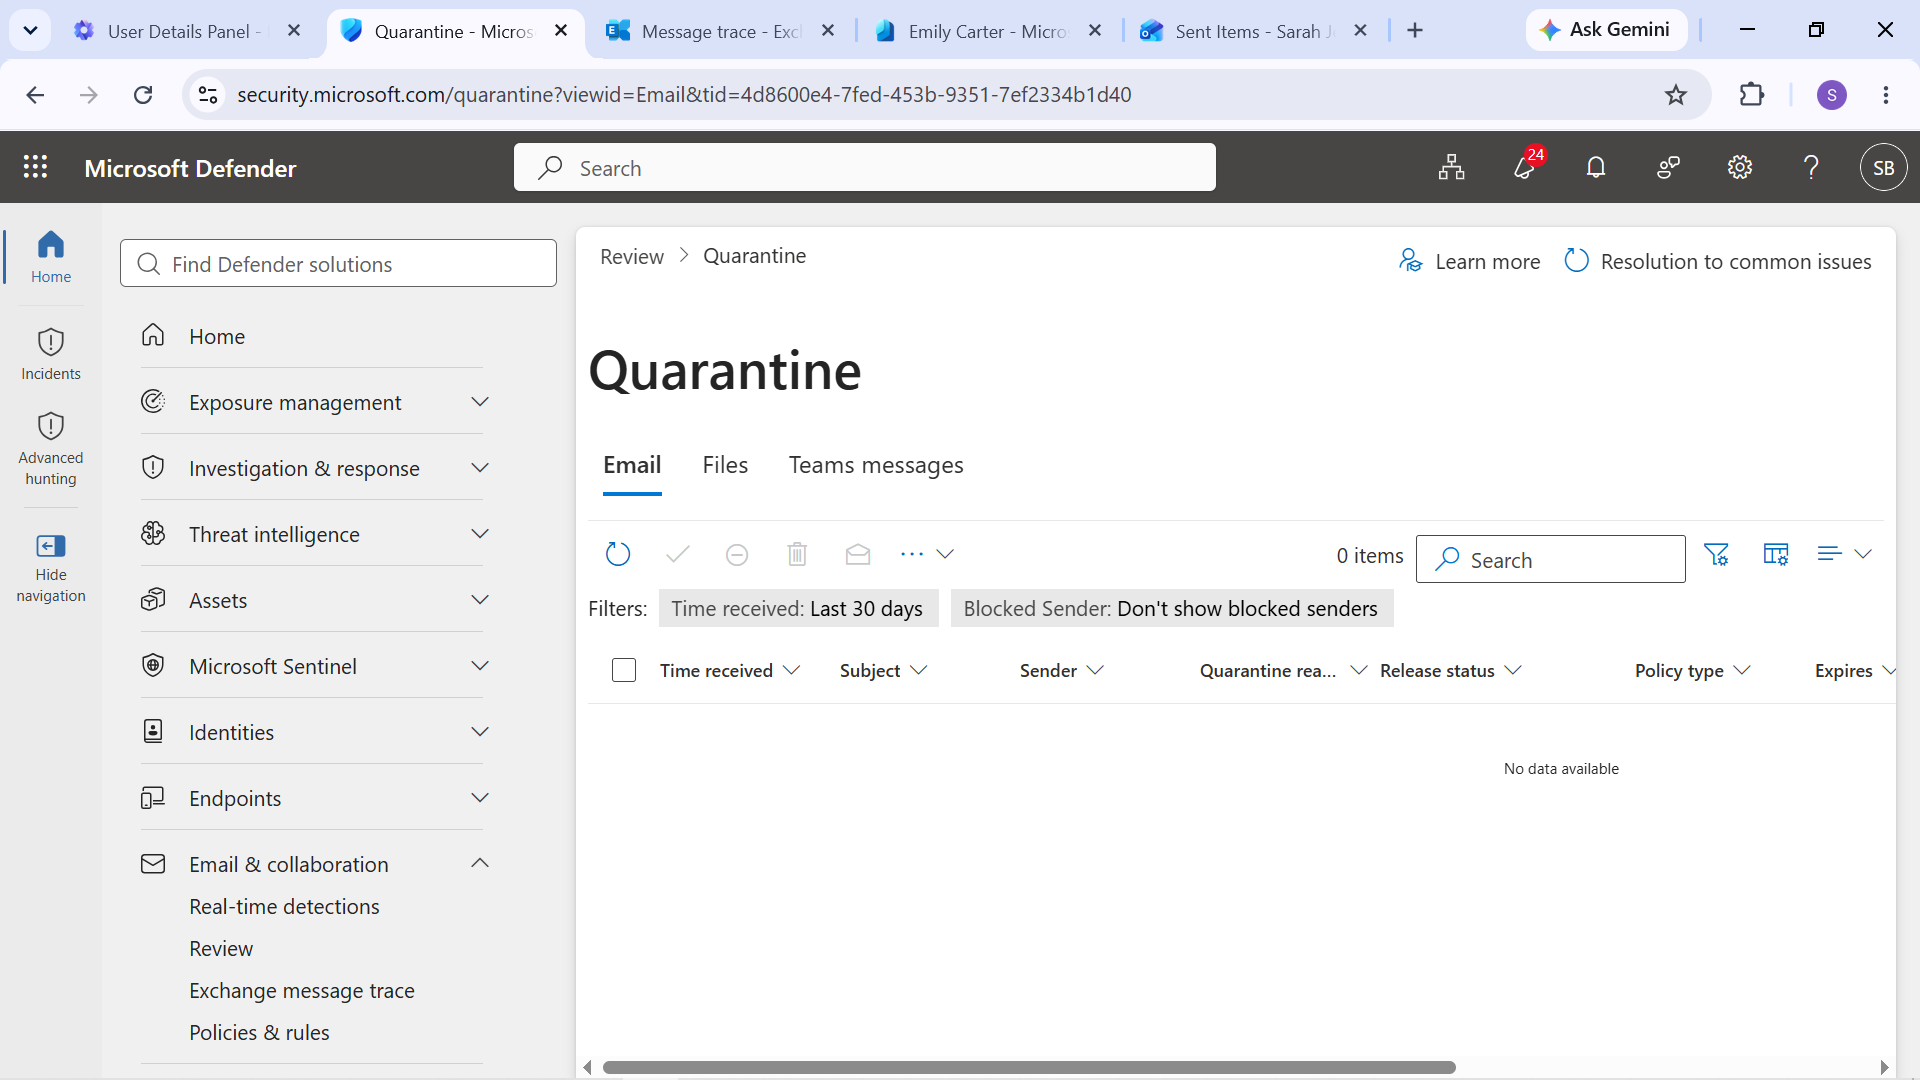Switch to the Files tab

coord(725,465)
